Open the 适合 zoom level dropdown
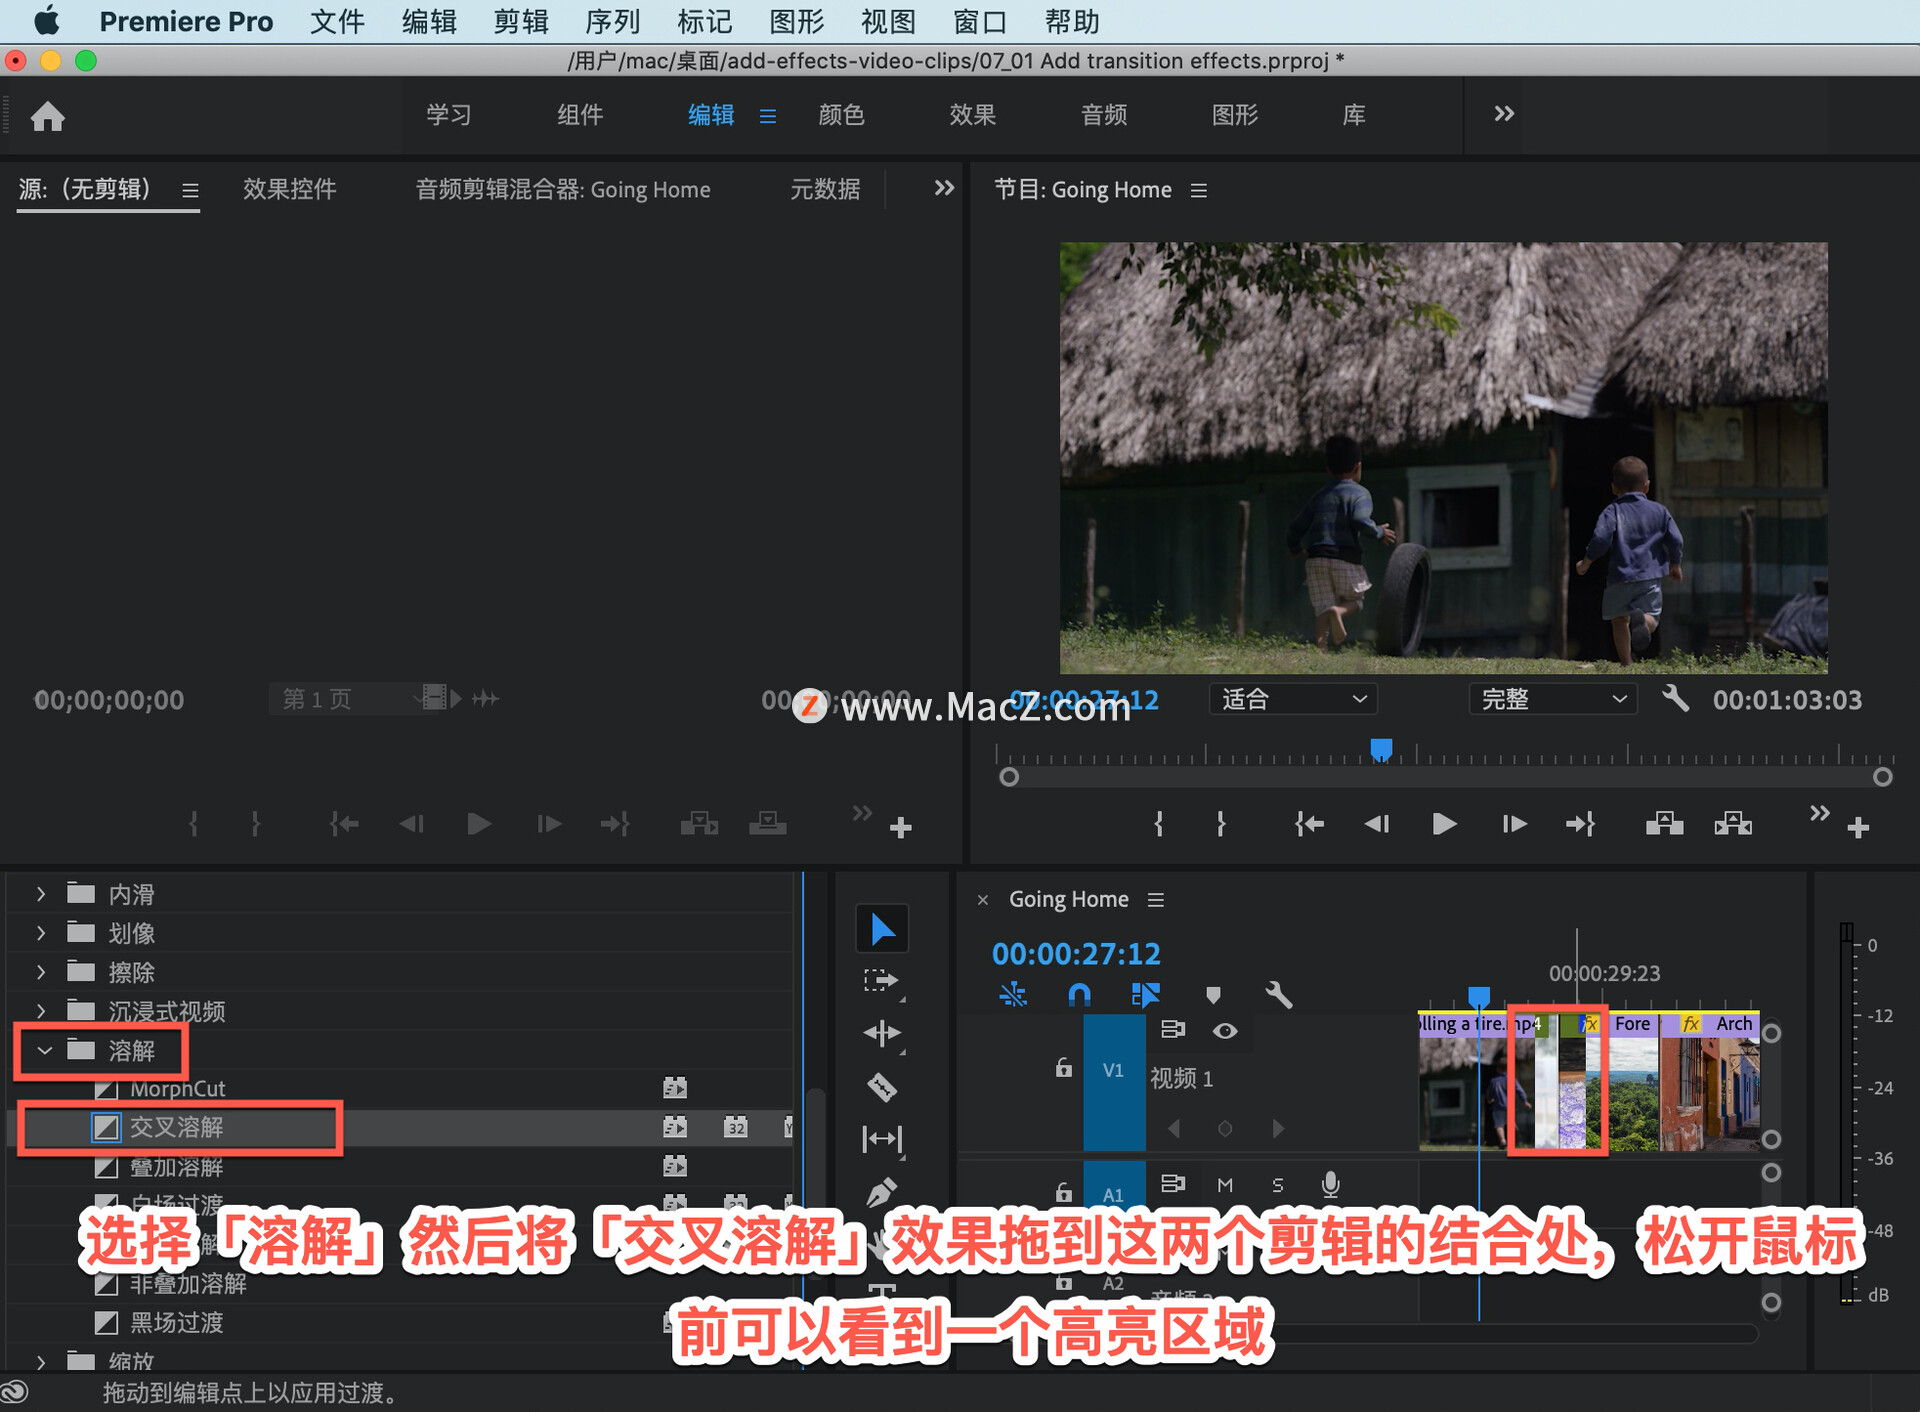This screenshot has width=1920, height=1412. pos(1293,698)
